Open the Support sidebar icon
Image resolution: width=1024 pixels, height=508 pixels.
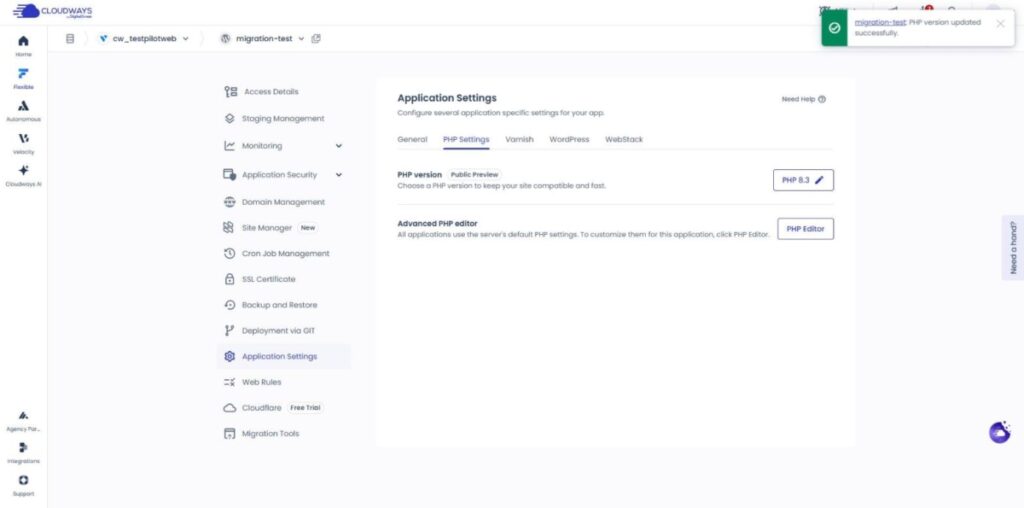pos(24,480)
